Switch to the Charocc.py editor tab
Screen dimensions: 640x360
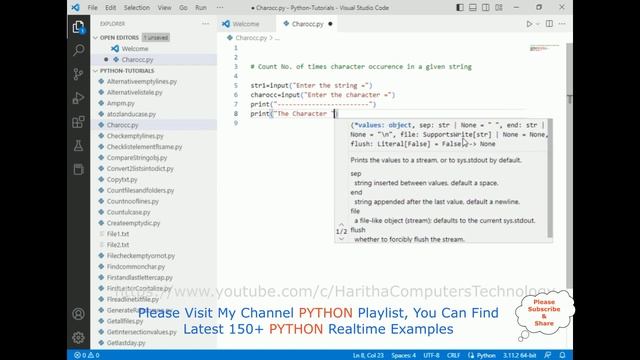(x=307, y=24)
